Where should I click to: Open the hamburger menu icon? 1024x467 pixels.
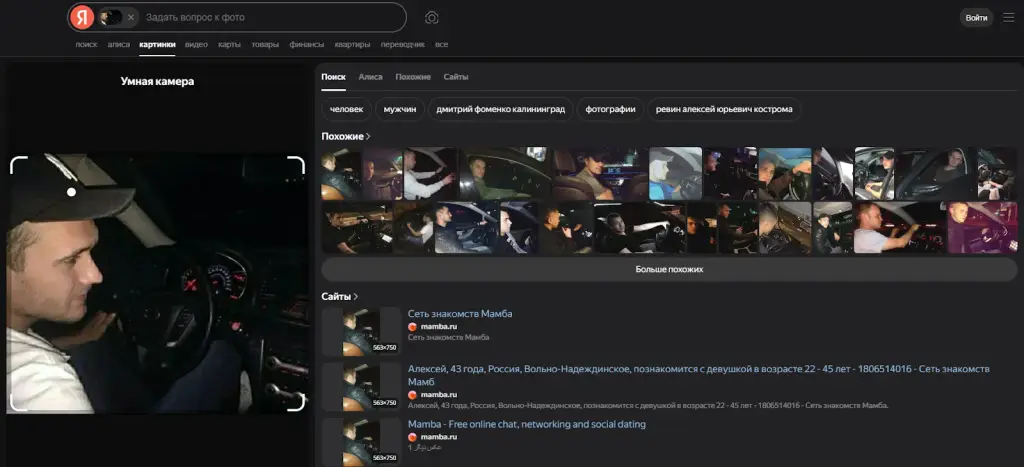coord(1009,18)
